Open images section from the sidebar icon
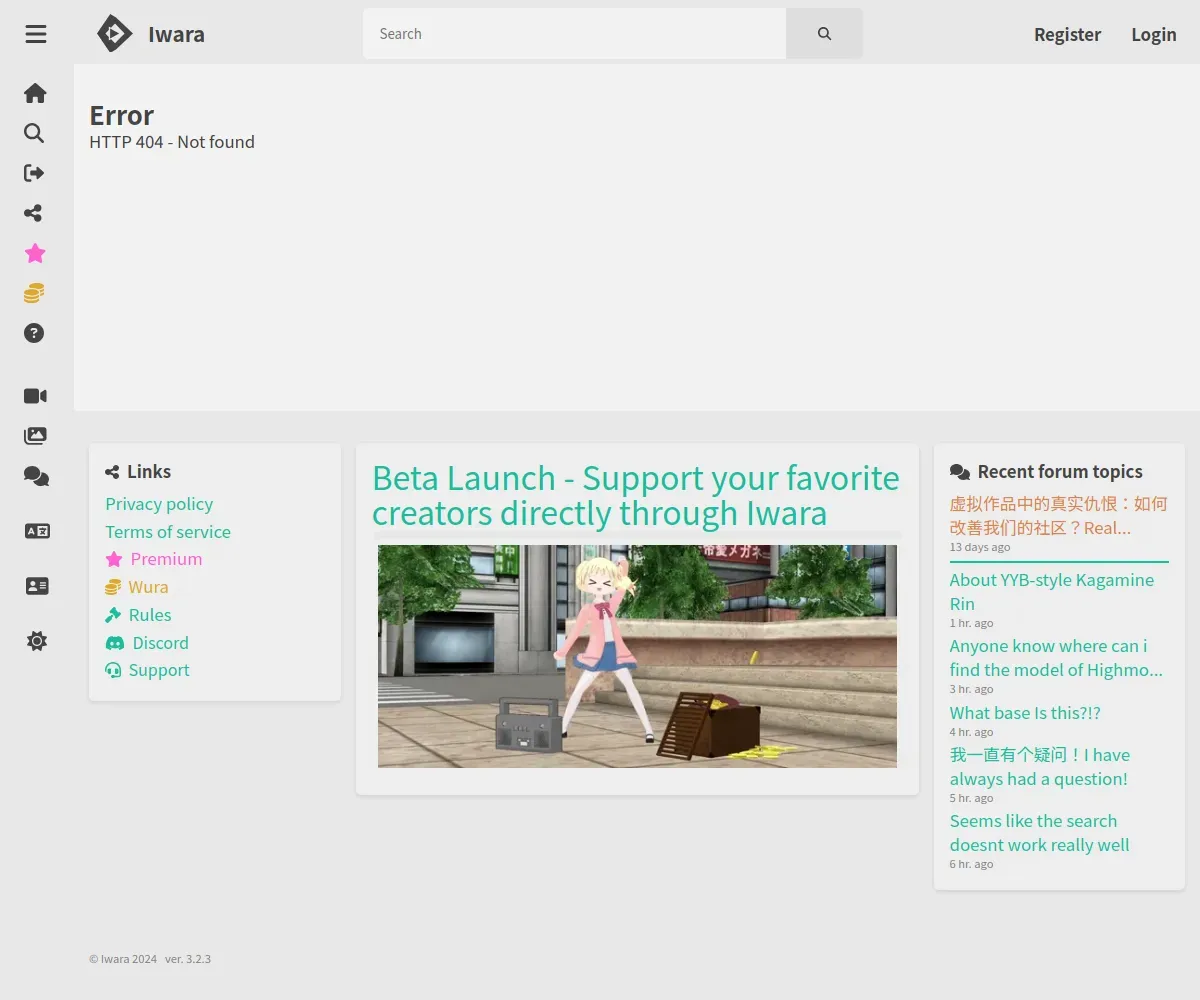 coord(35,436)
